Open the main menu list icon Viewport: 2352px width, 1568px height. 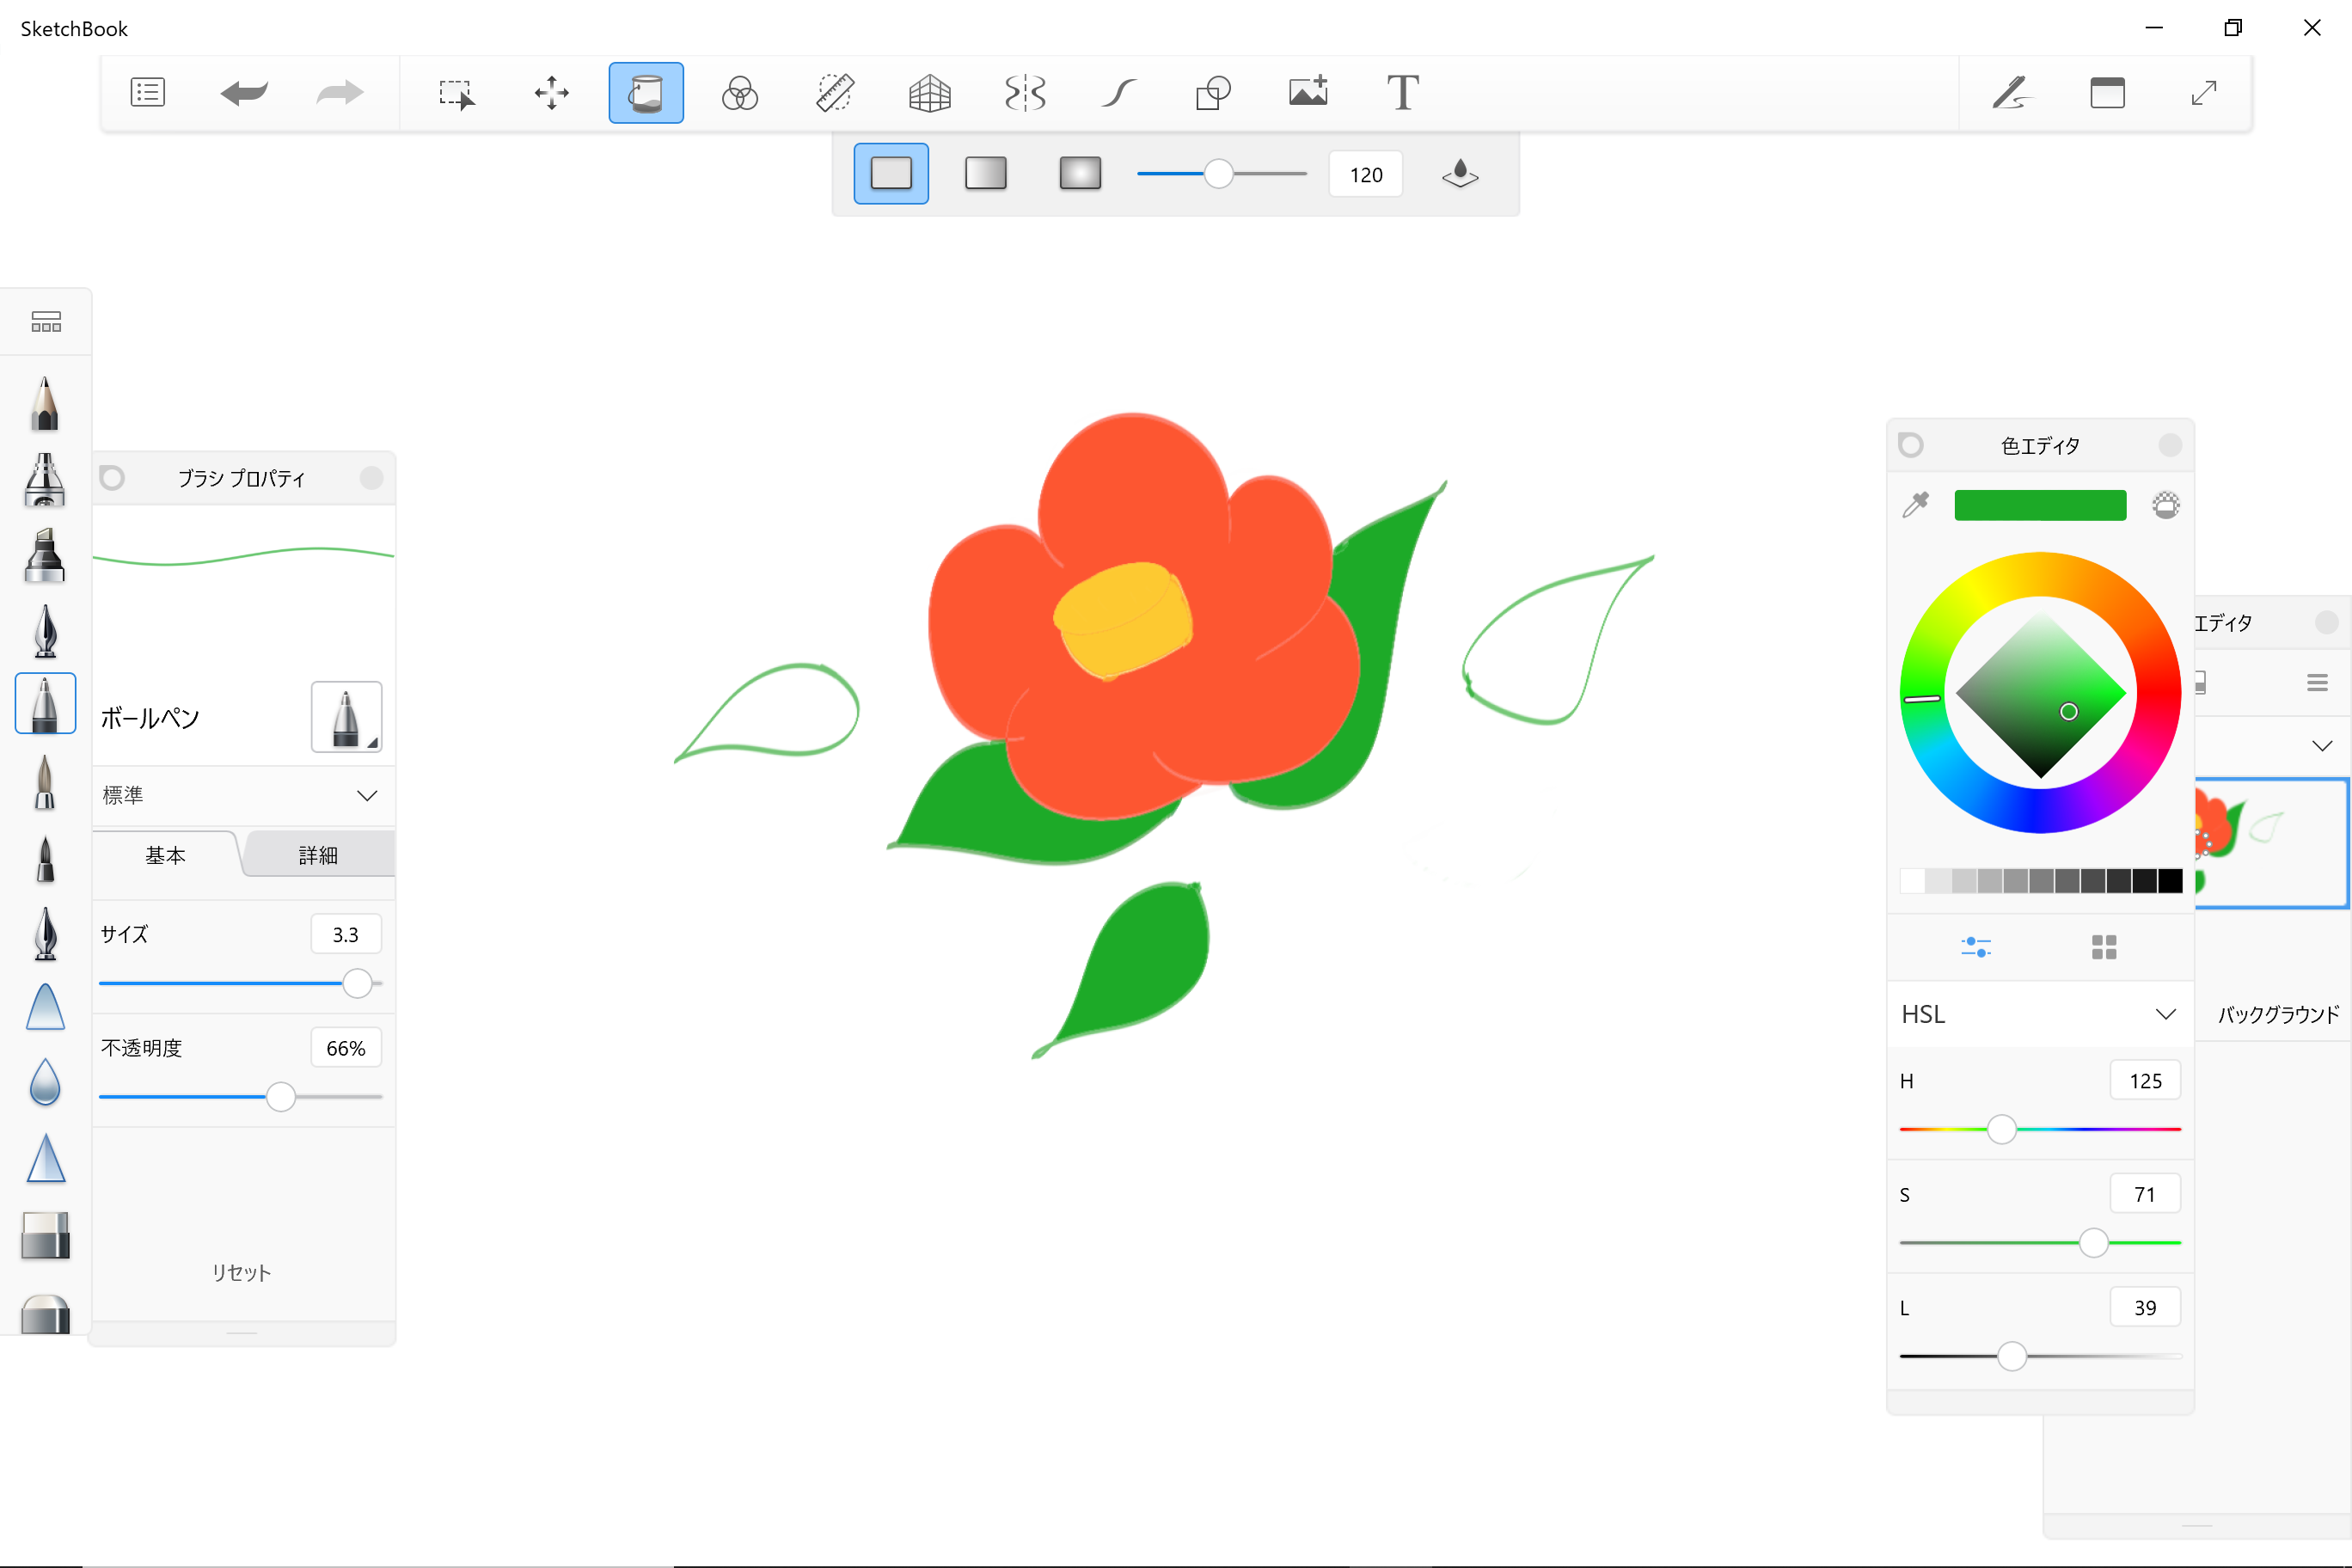coord(148,93)
